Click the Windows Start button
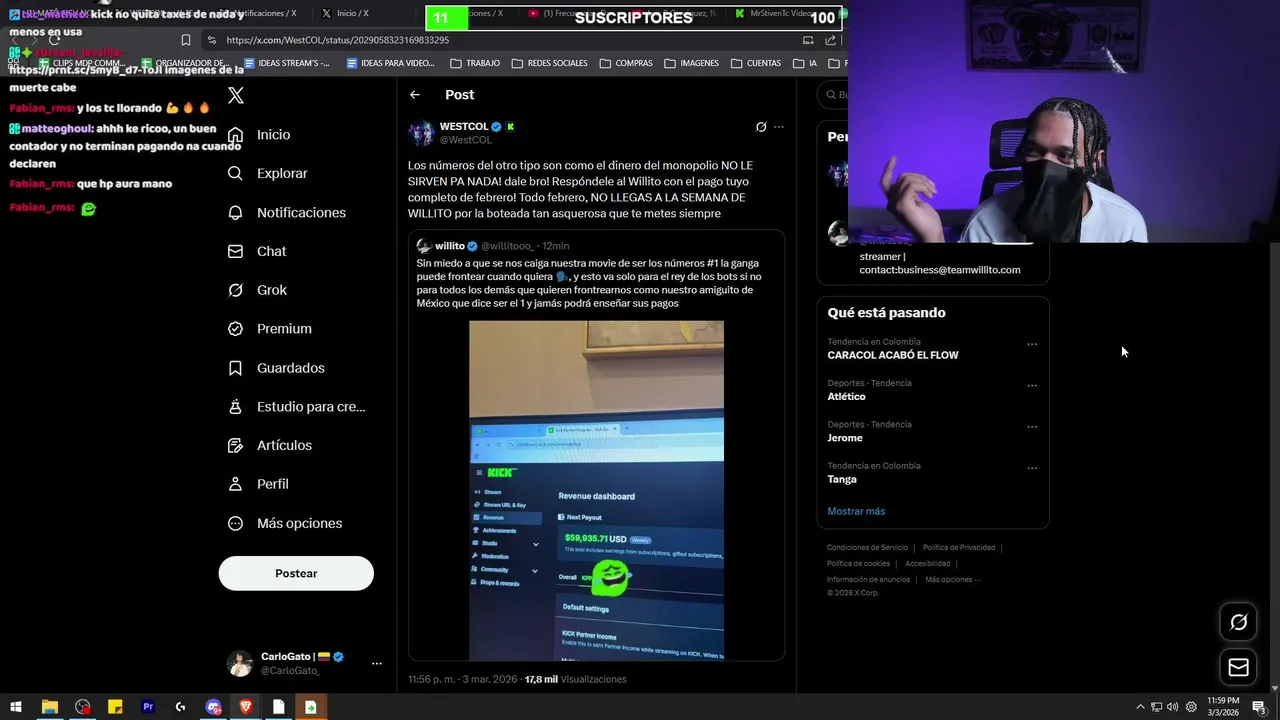 coord(16,707)
